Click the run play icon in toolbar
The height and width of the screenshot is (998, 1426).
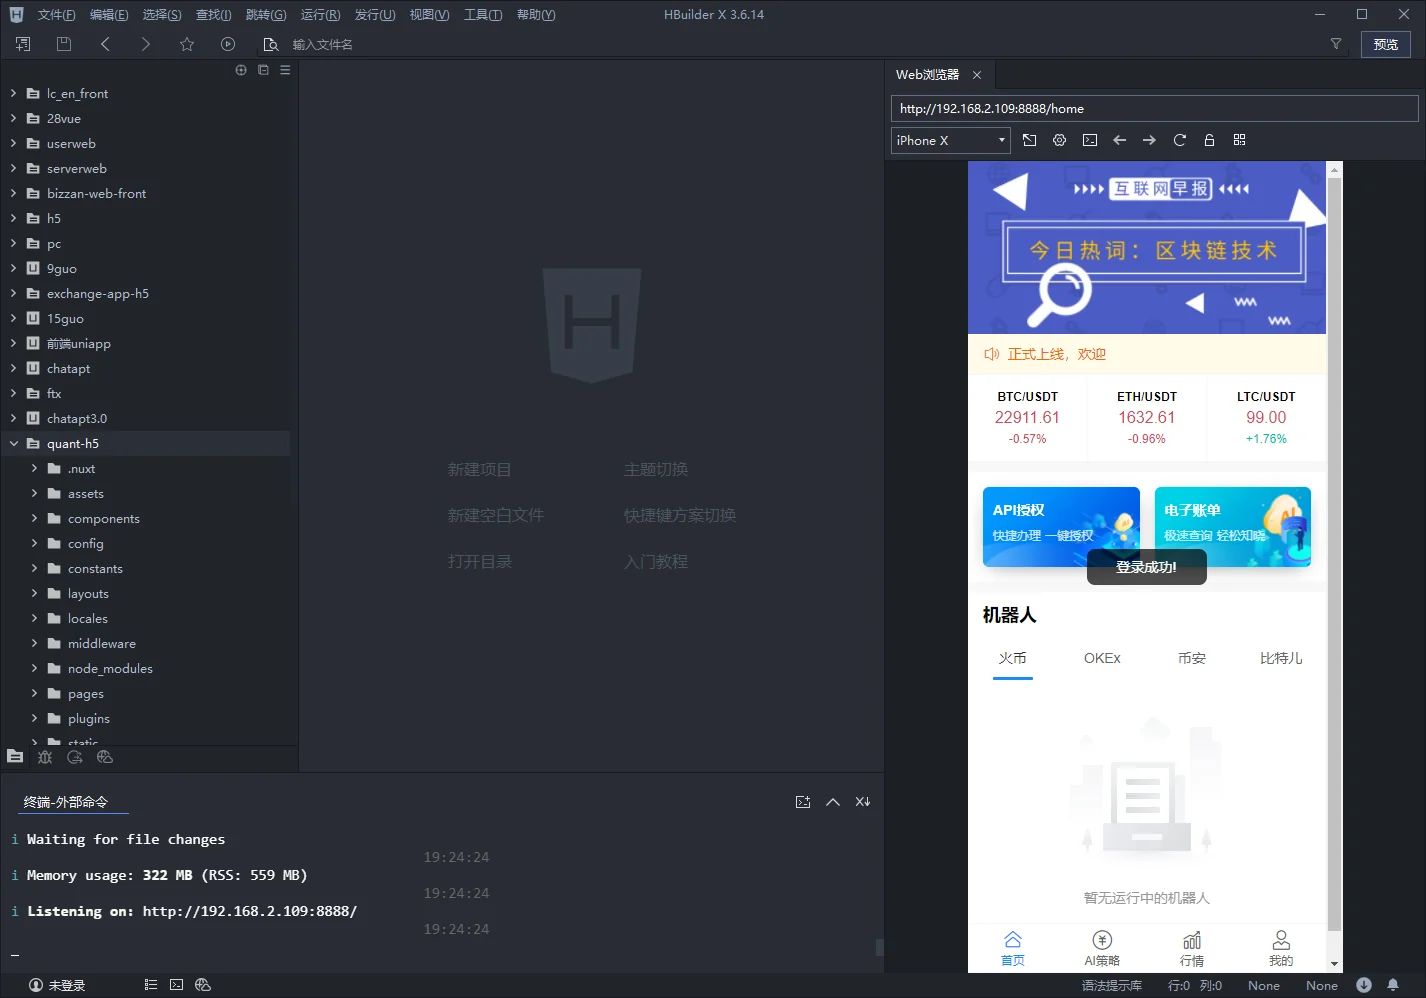(x=228, y=44)
